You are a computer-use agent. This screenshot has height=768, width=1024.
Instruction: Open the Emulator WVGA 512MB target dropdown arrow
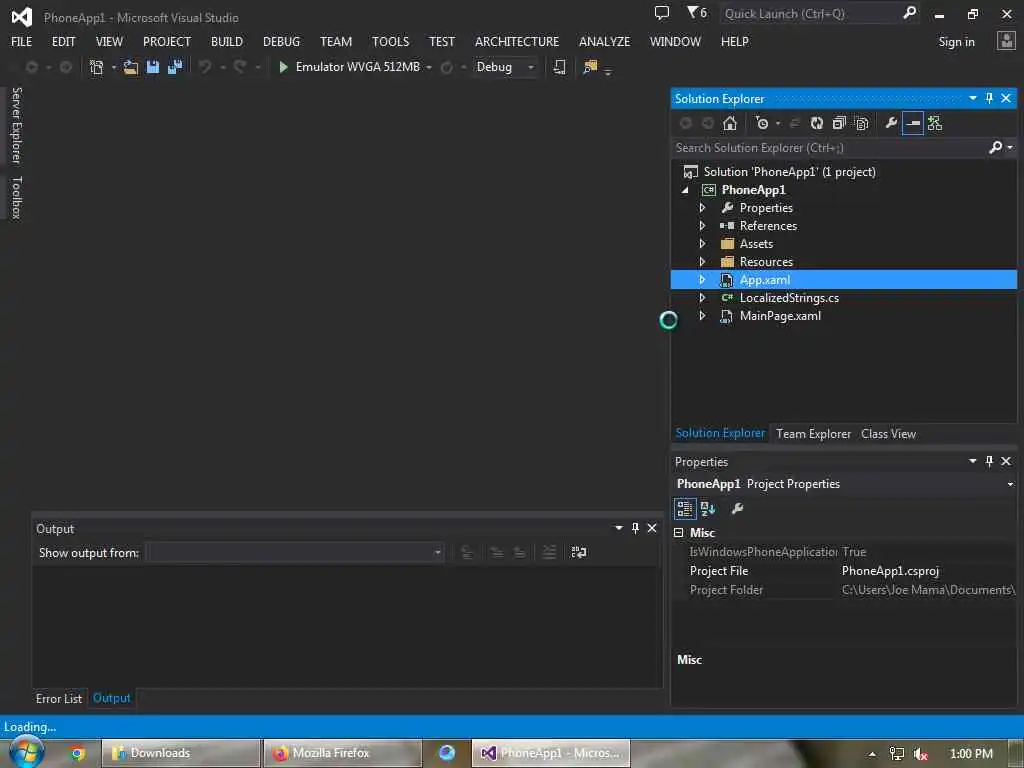pyautogui.click(x=429, y=67)
